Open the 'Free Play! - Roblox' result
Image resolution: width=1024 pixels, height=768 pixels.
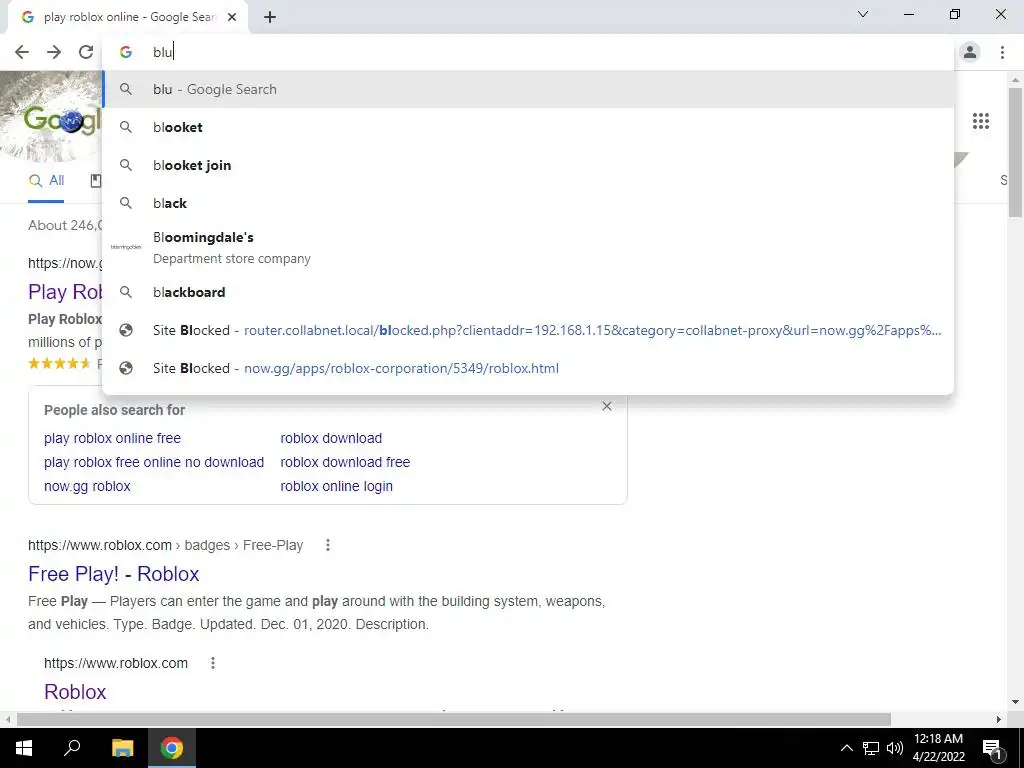coord(114,574)
